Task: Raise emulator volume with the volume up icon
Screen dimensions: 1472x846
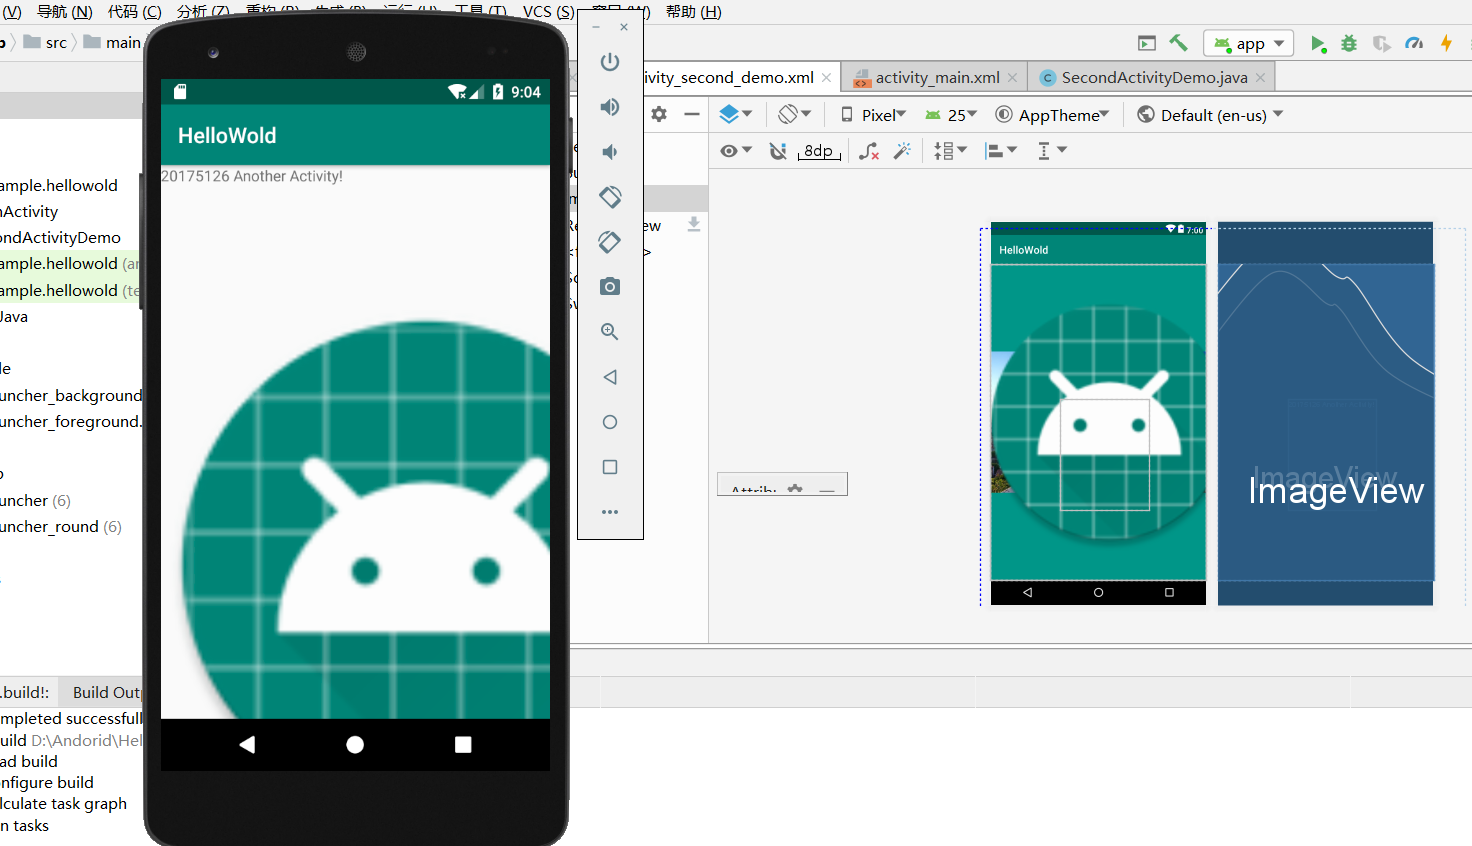Action: click(x=610, y=107)
